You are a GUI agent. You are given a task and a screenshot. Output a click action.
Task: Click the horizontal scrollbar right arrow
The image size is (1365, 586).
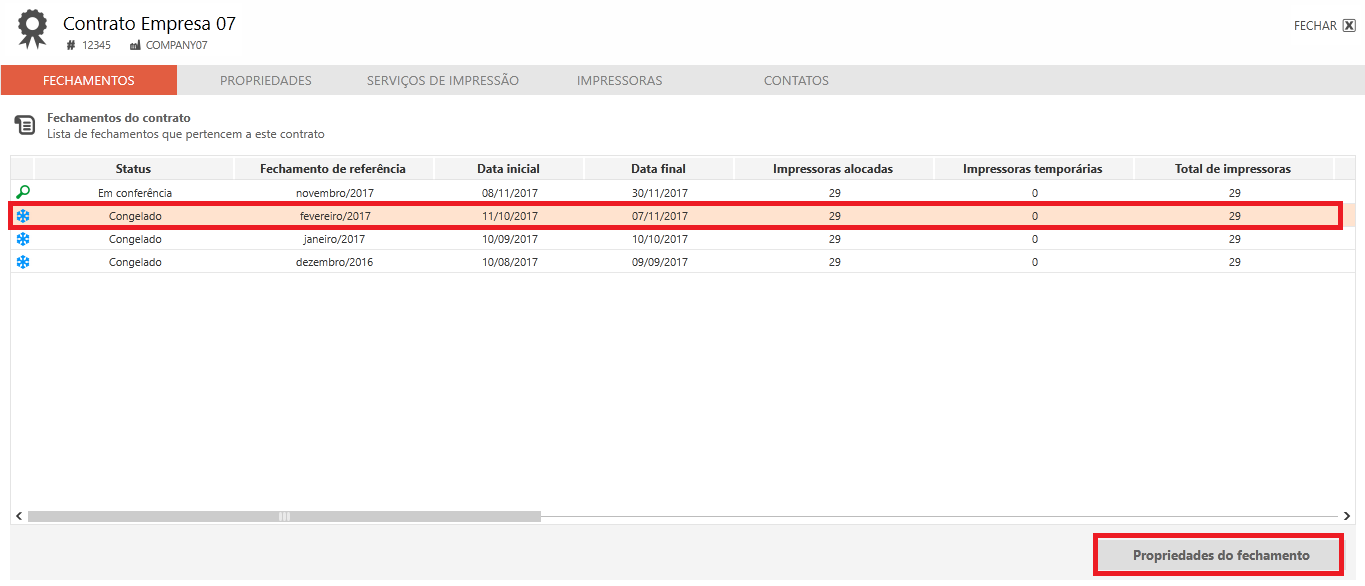click(x=1347, y=516)
